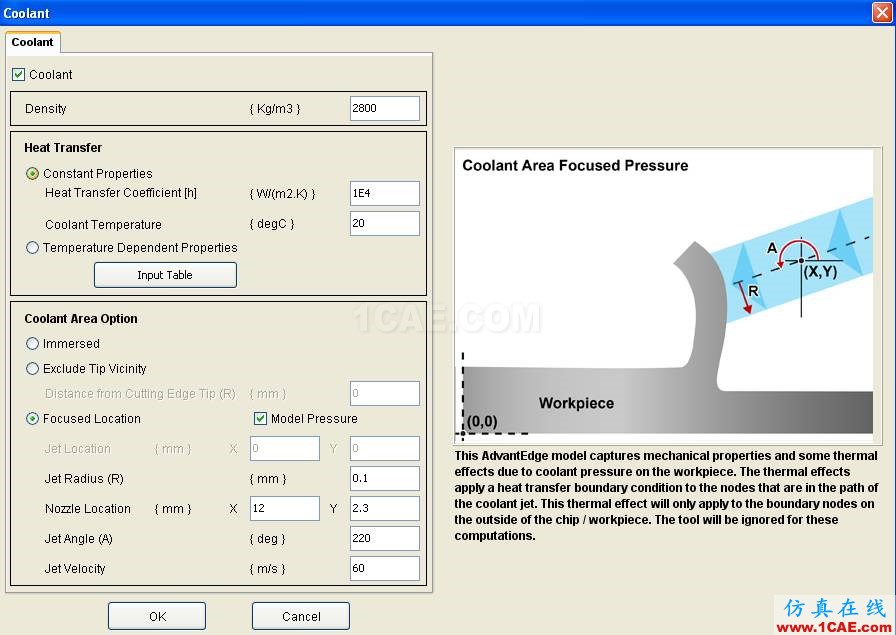896x635 pixels.
Task: Edit the Heat Transfer Coefficient field
Action: [x=385, y=193]
